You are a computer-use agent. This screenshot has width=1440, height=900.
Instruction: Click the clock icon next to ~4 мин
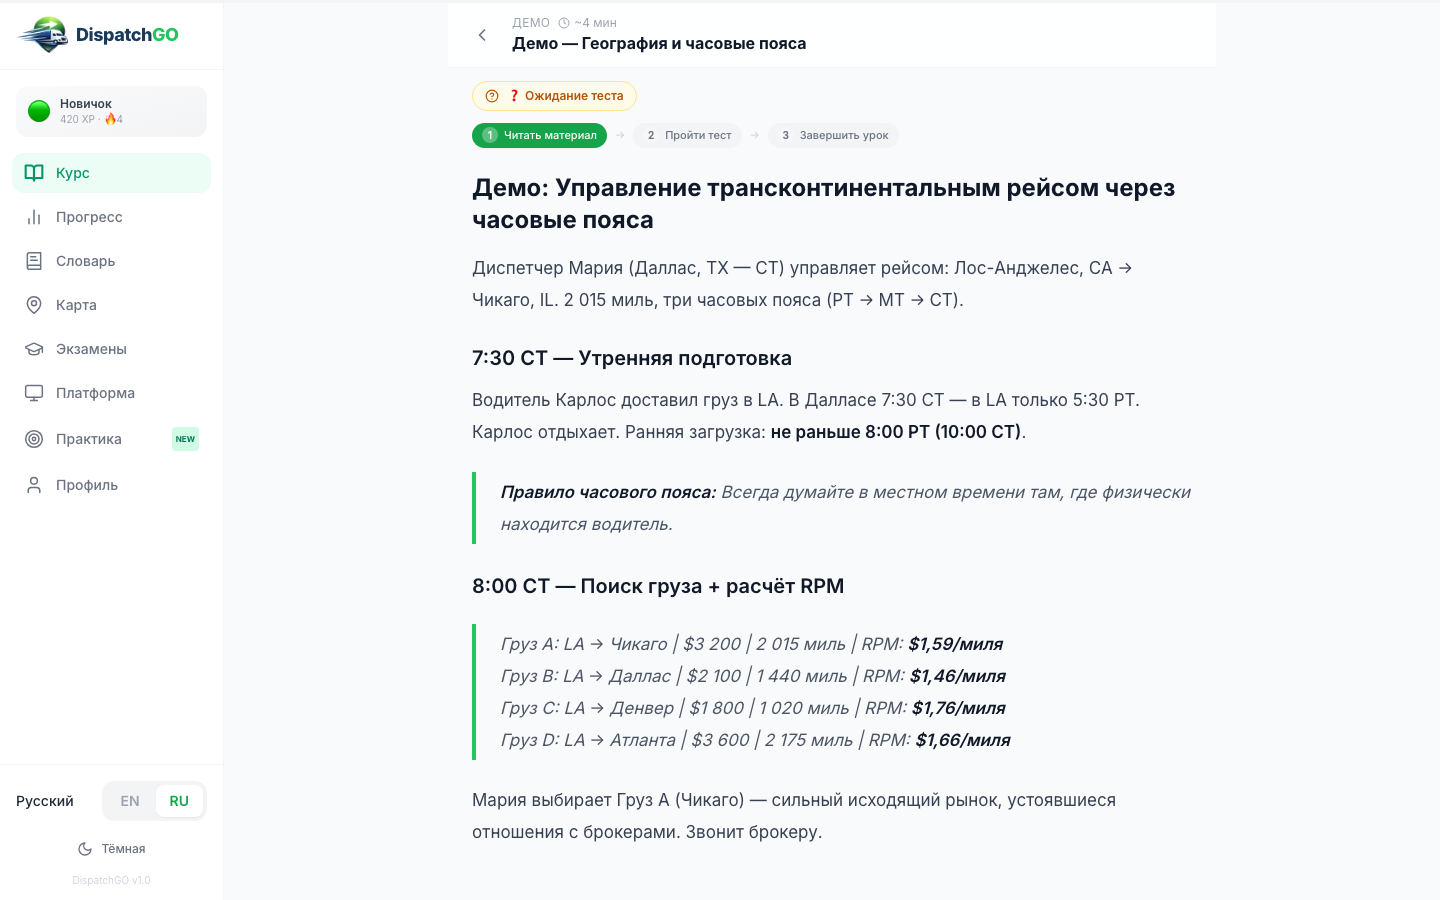564,23
